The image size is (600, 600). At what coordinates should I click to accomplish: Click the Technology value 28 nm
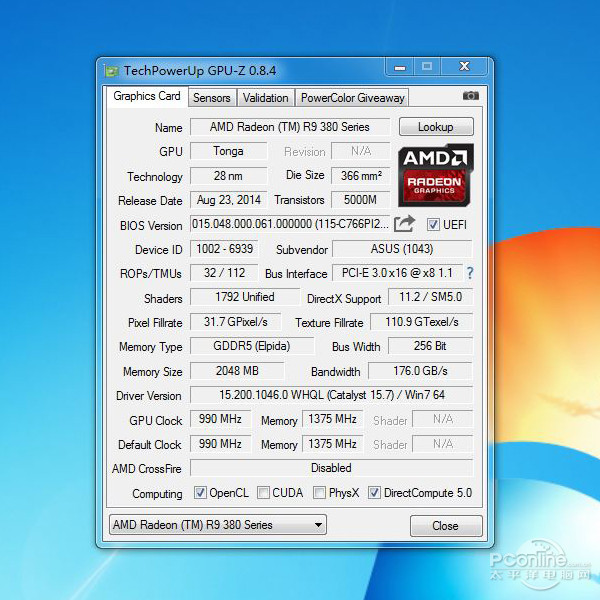(x=228, y=176)
